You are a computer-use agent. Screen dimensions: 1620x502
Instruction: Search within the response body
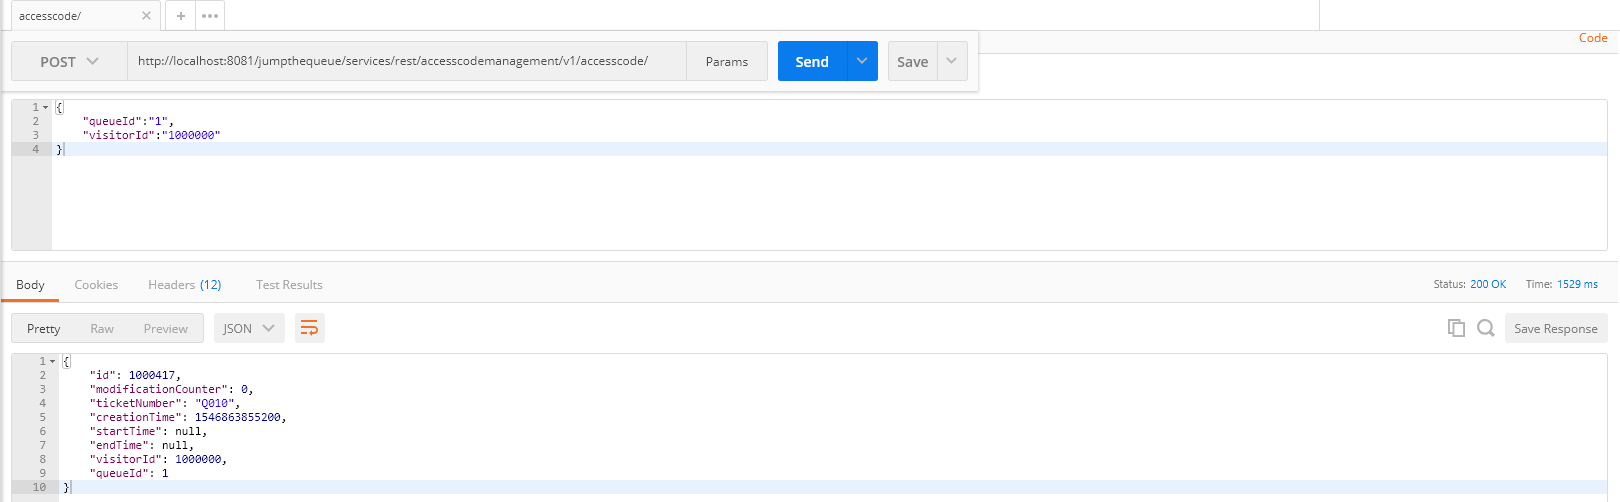tap(1486, 328)
